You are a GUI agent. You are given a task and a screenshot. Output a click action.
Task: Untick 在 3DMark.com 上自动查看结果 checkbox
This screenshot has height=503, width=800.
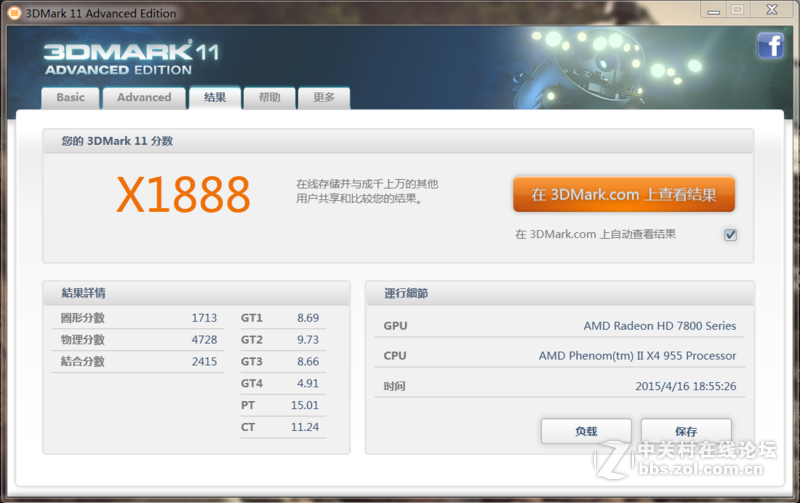tap(730, 235)
